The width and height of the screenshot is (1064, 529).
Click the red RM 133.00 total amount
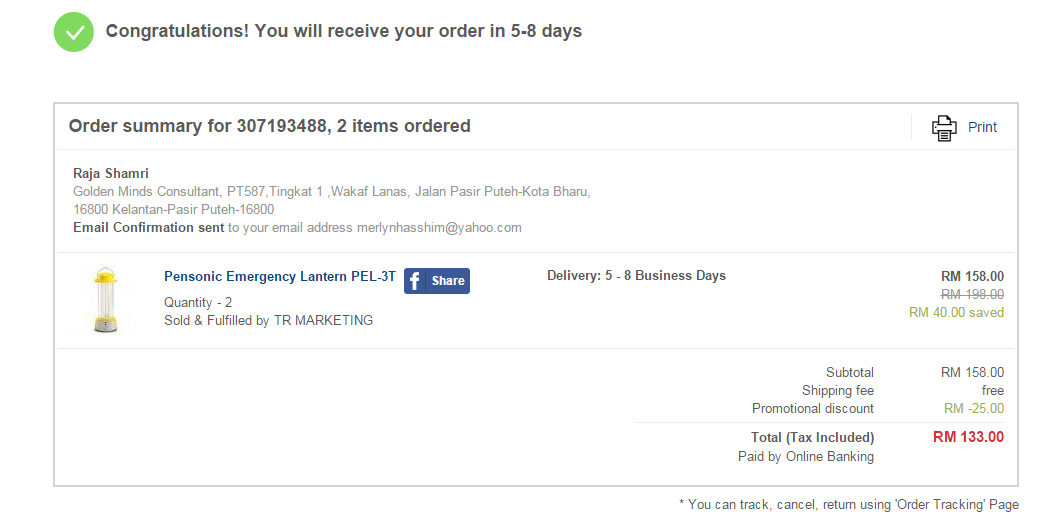click(968, 437)
